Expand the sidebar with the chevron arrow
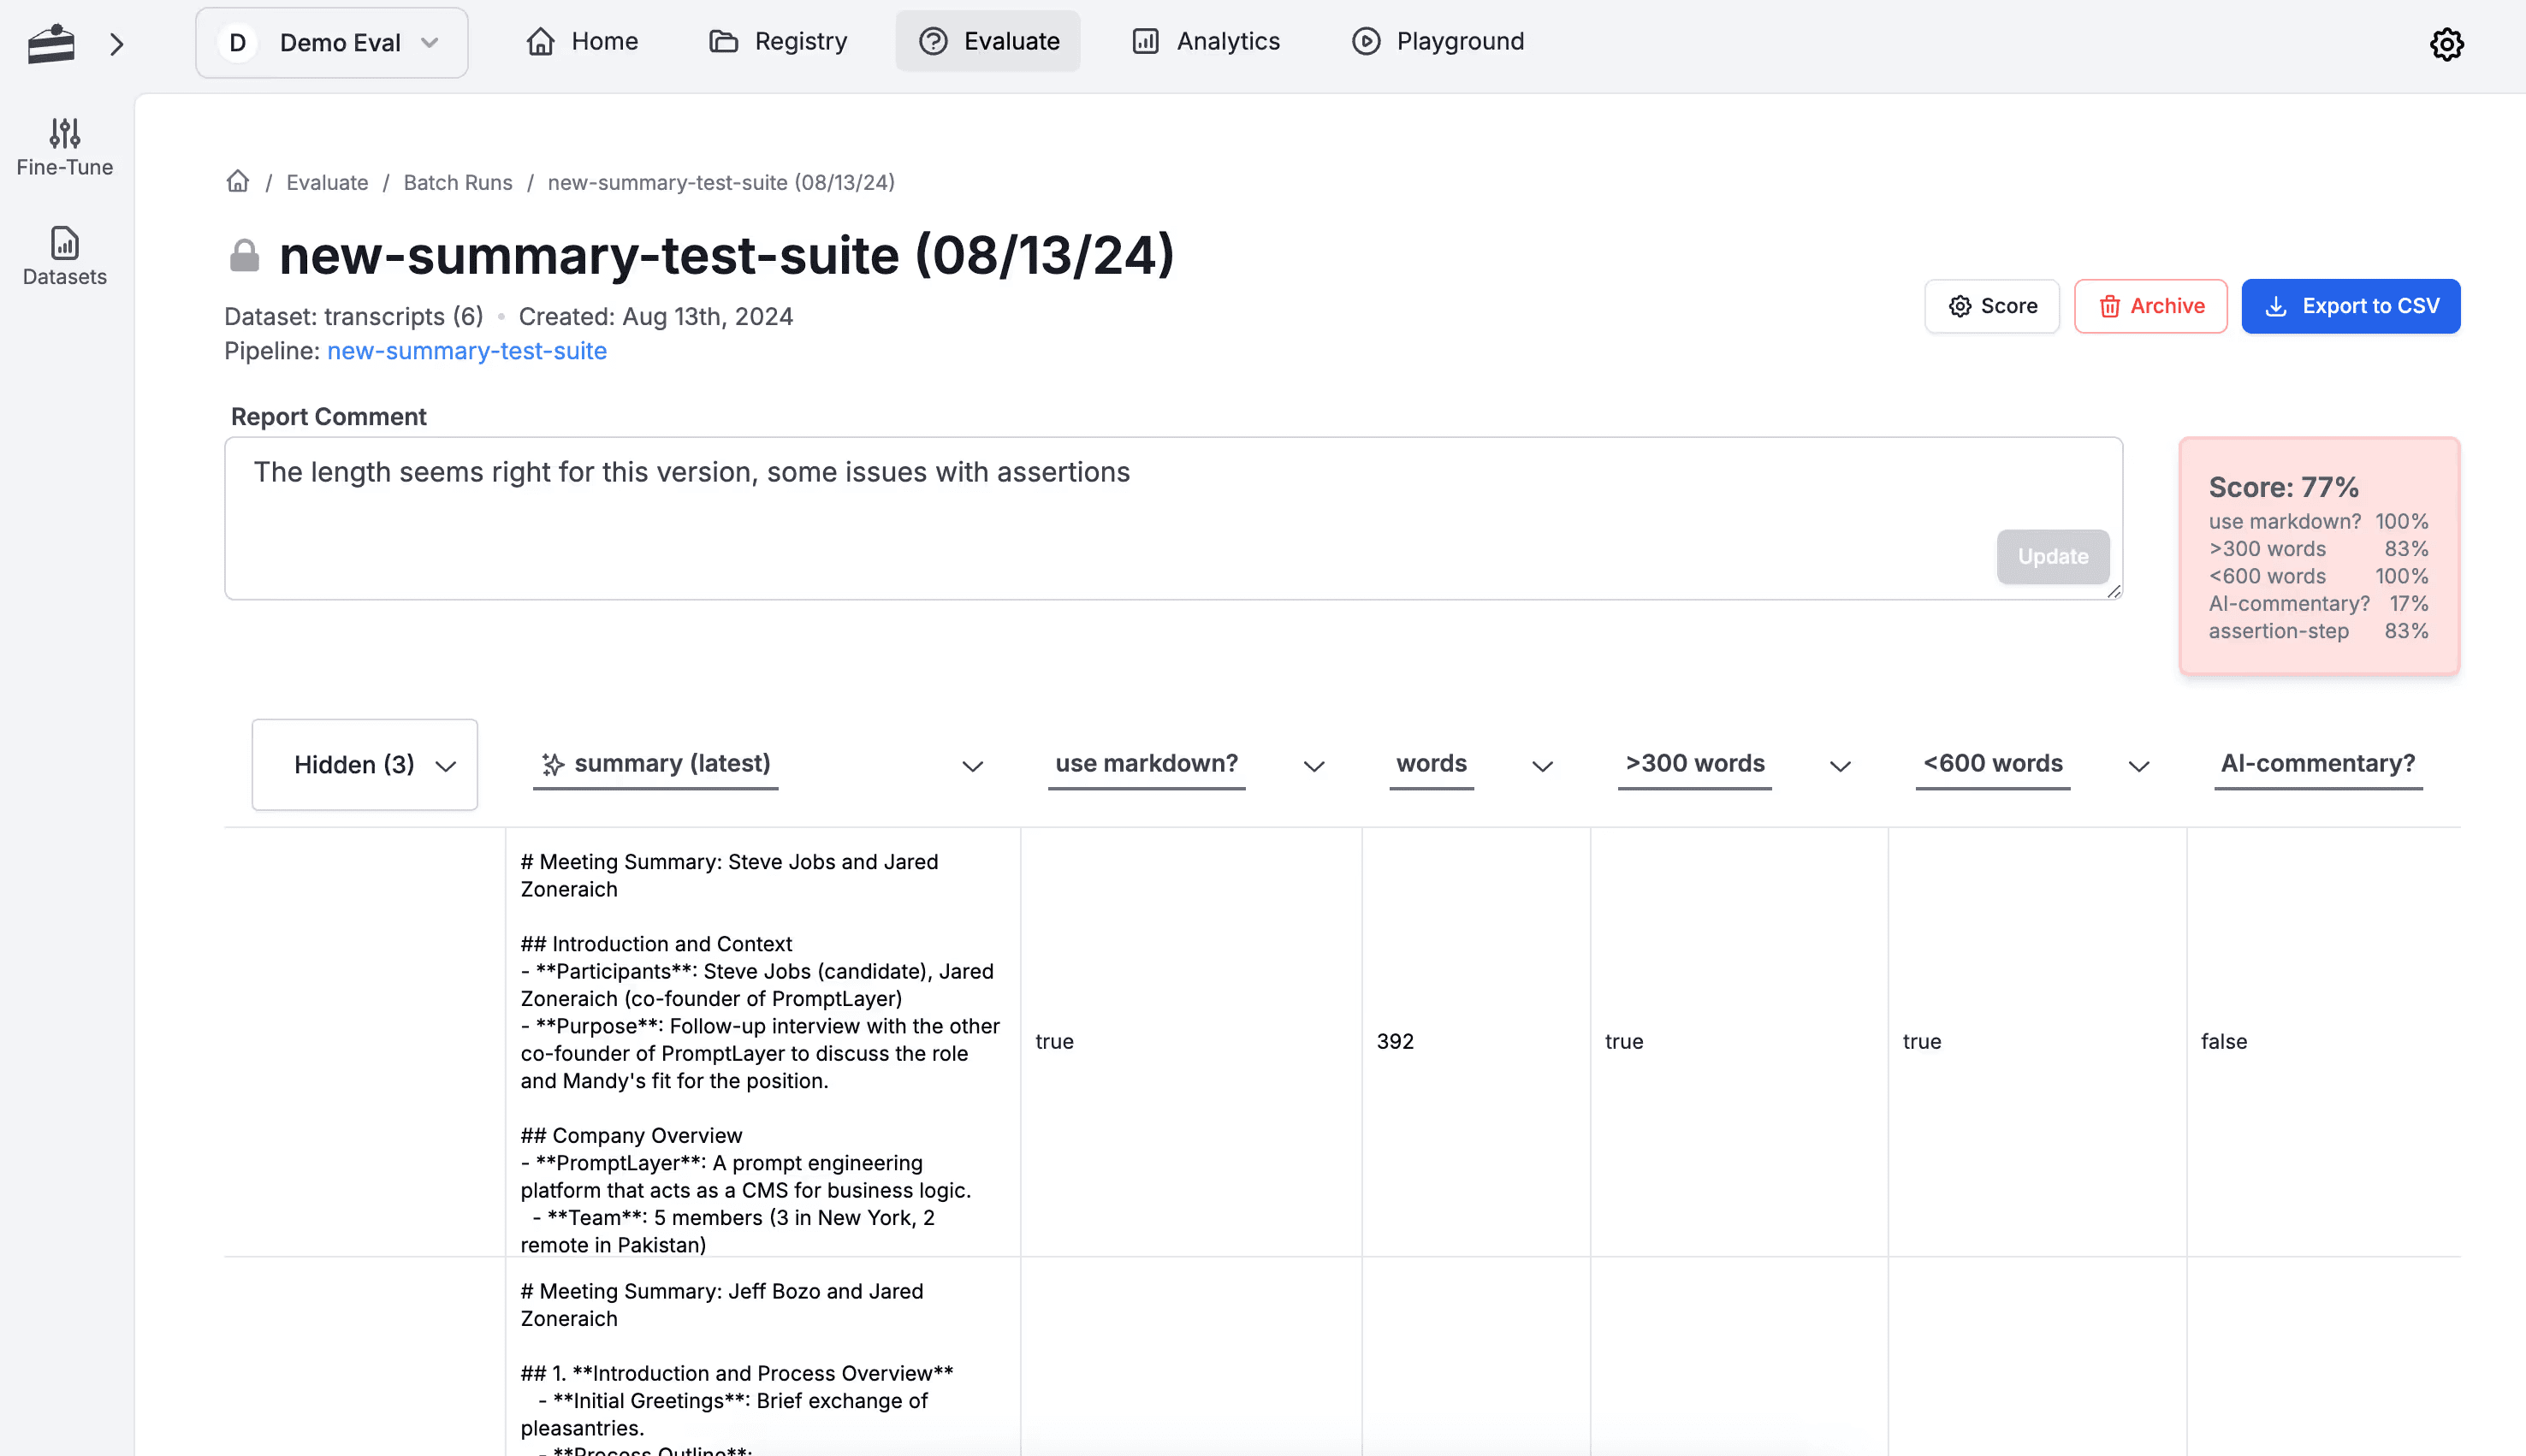2526x1456 pixels. pos(117,44)
